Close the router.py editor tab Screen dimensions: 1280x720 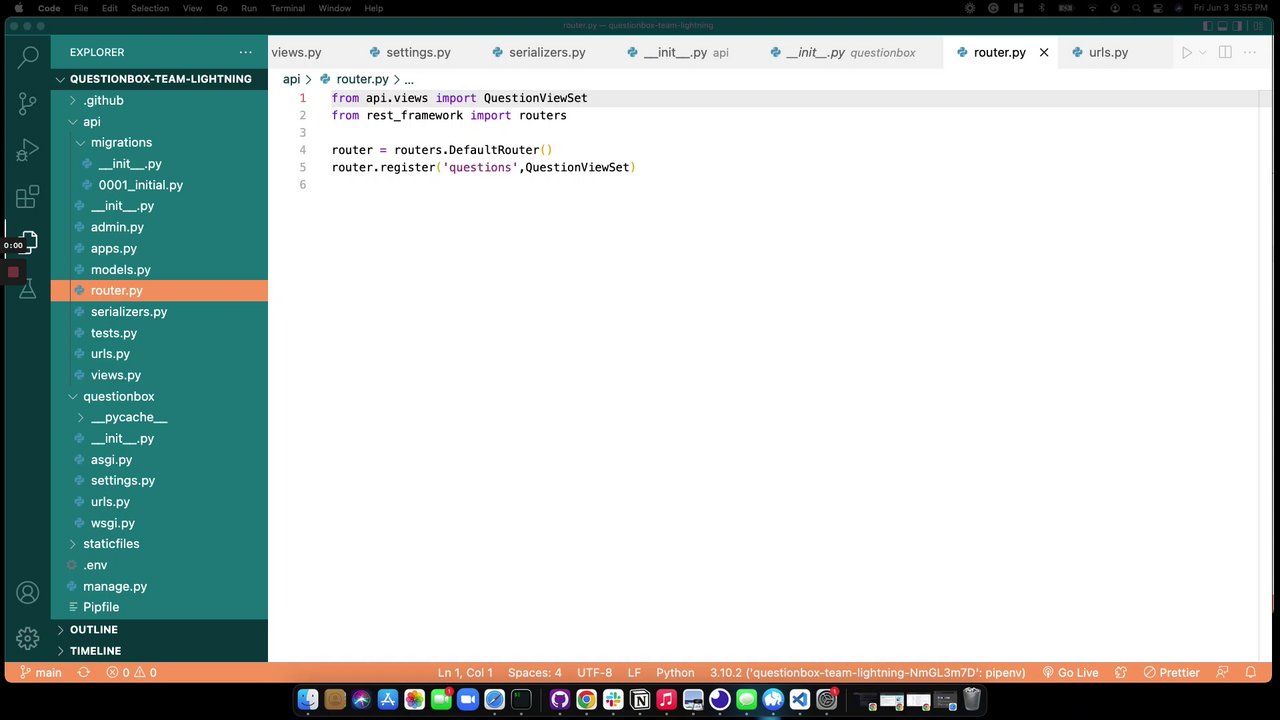(x=1044, y=52)
